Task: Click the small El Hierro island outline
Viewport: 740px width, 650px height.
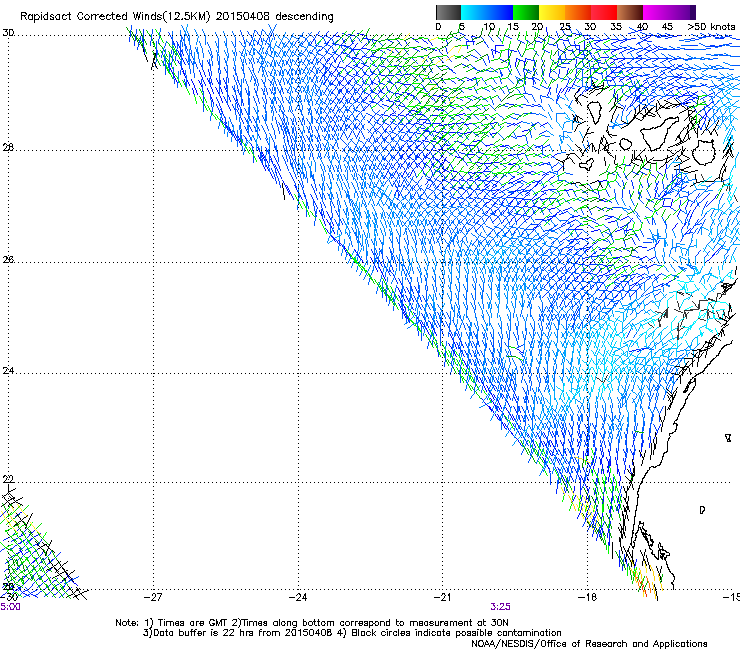Action: (x=586, y=164)
